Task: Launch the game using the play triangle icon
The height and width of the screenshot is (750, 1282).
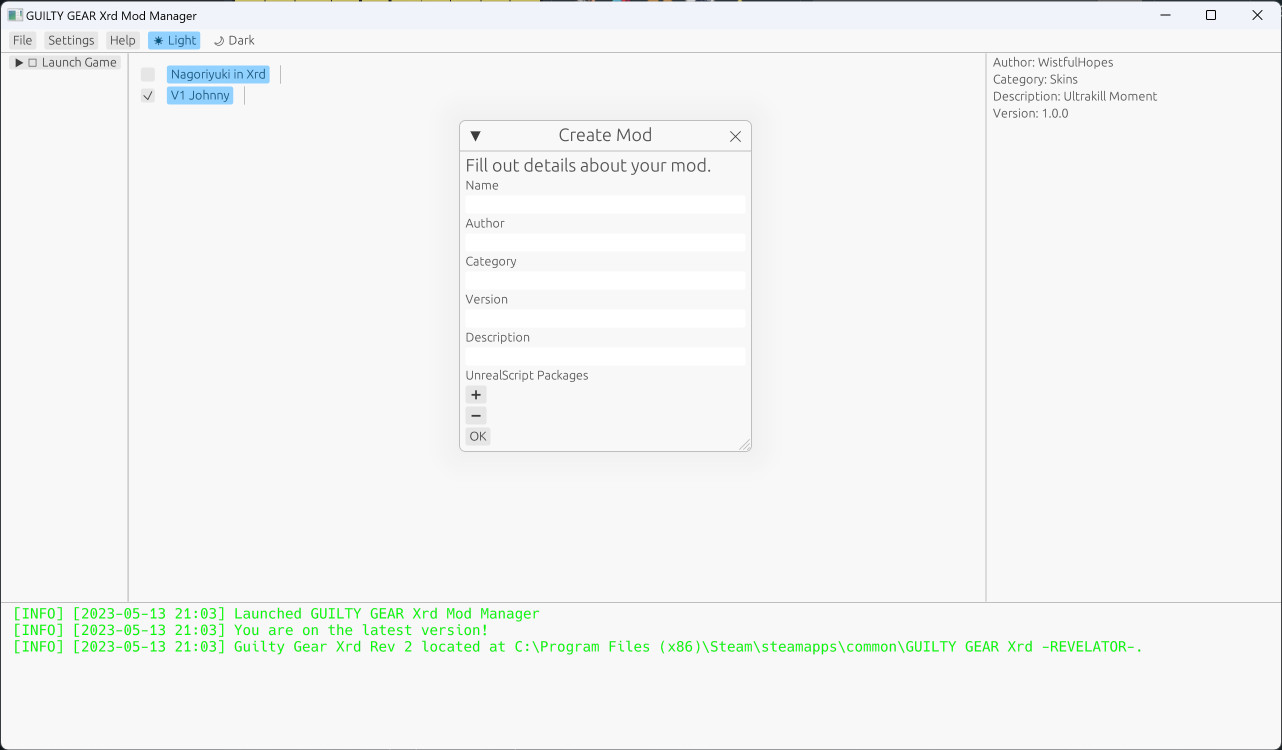Action: click(x=17, y=62)
